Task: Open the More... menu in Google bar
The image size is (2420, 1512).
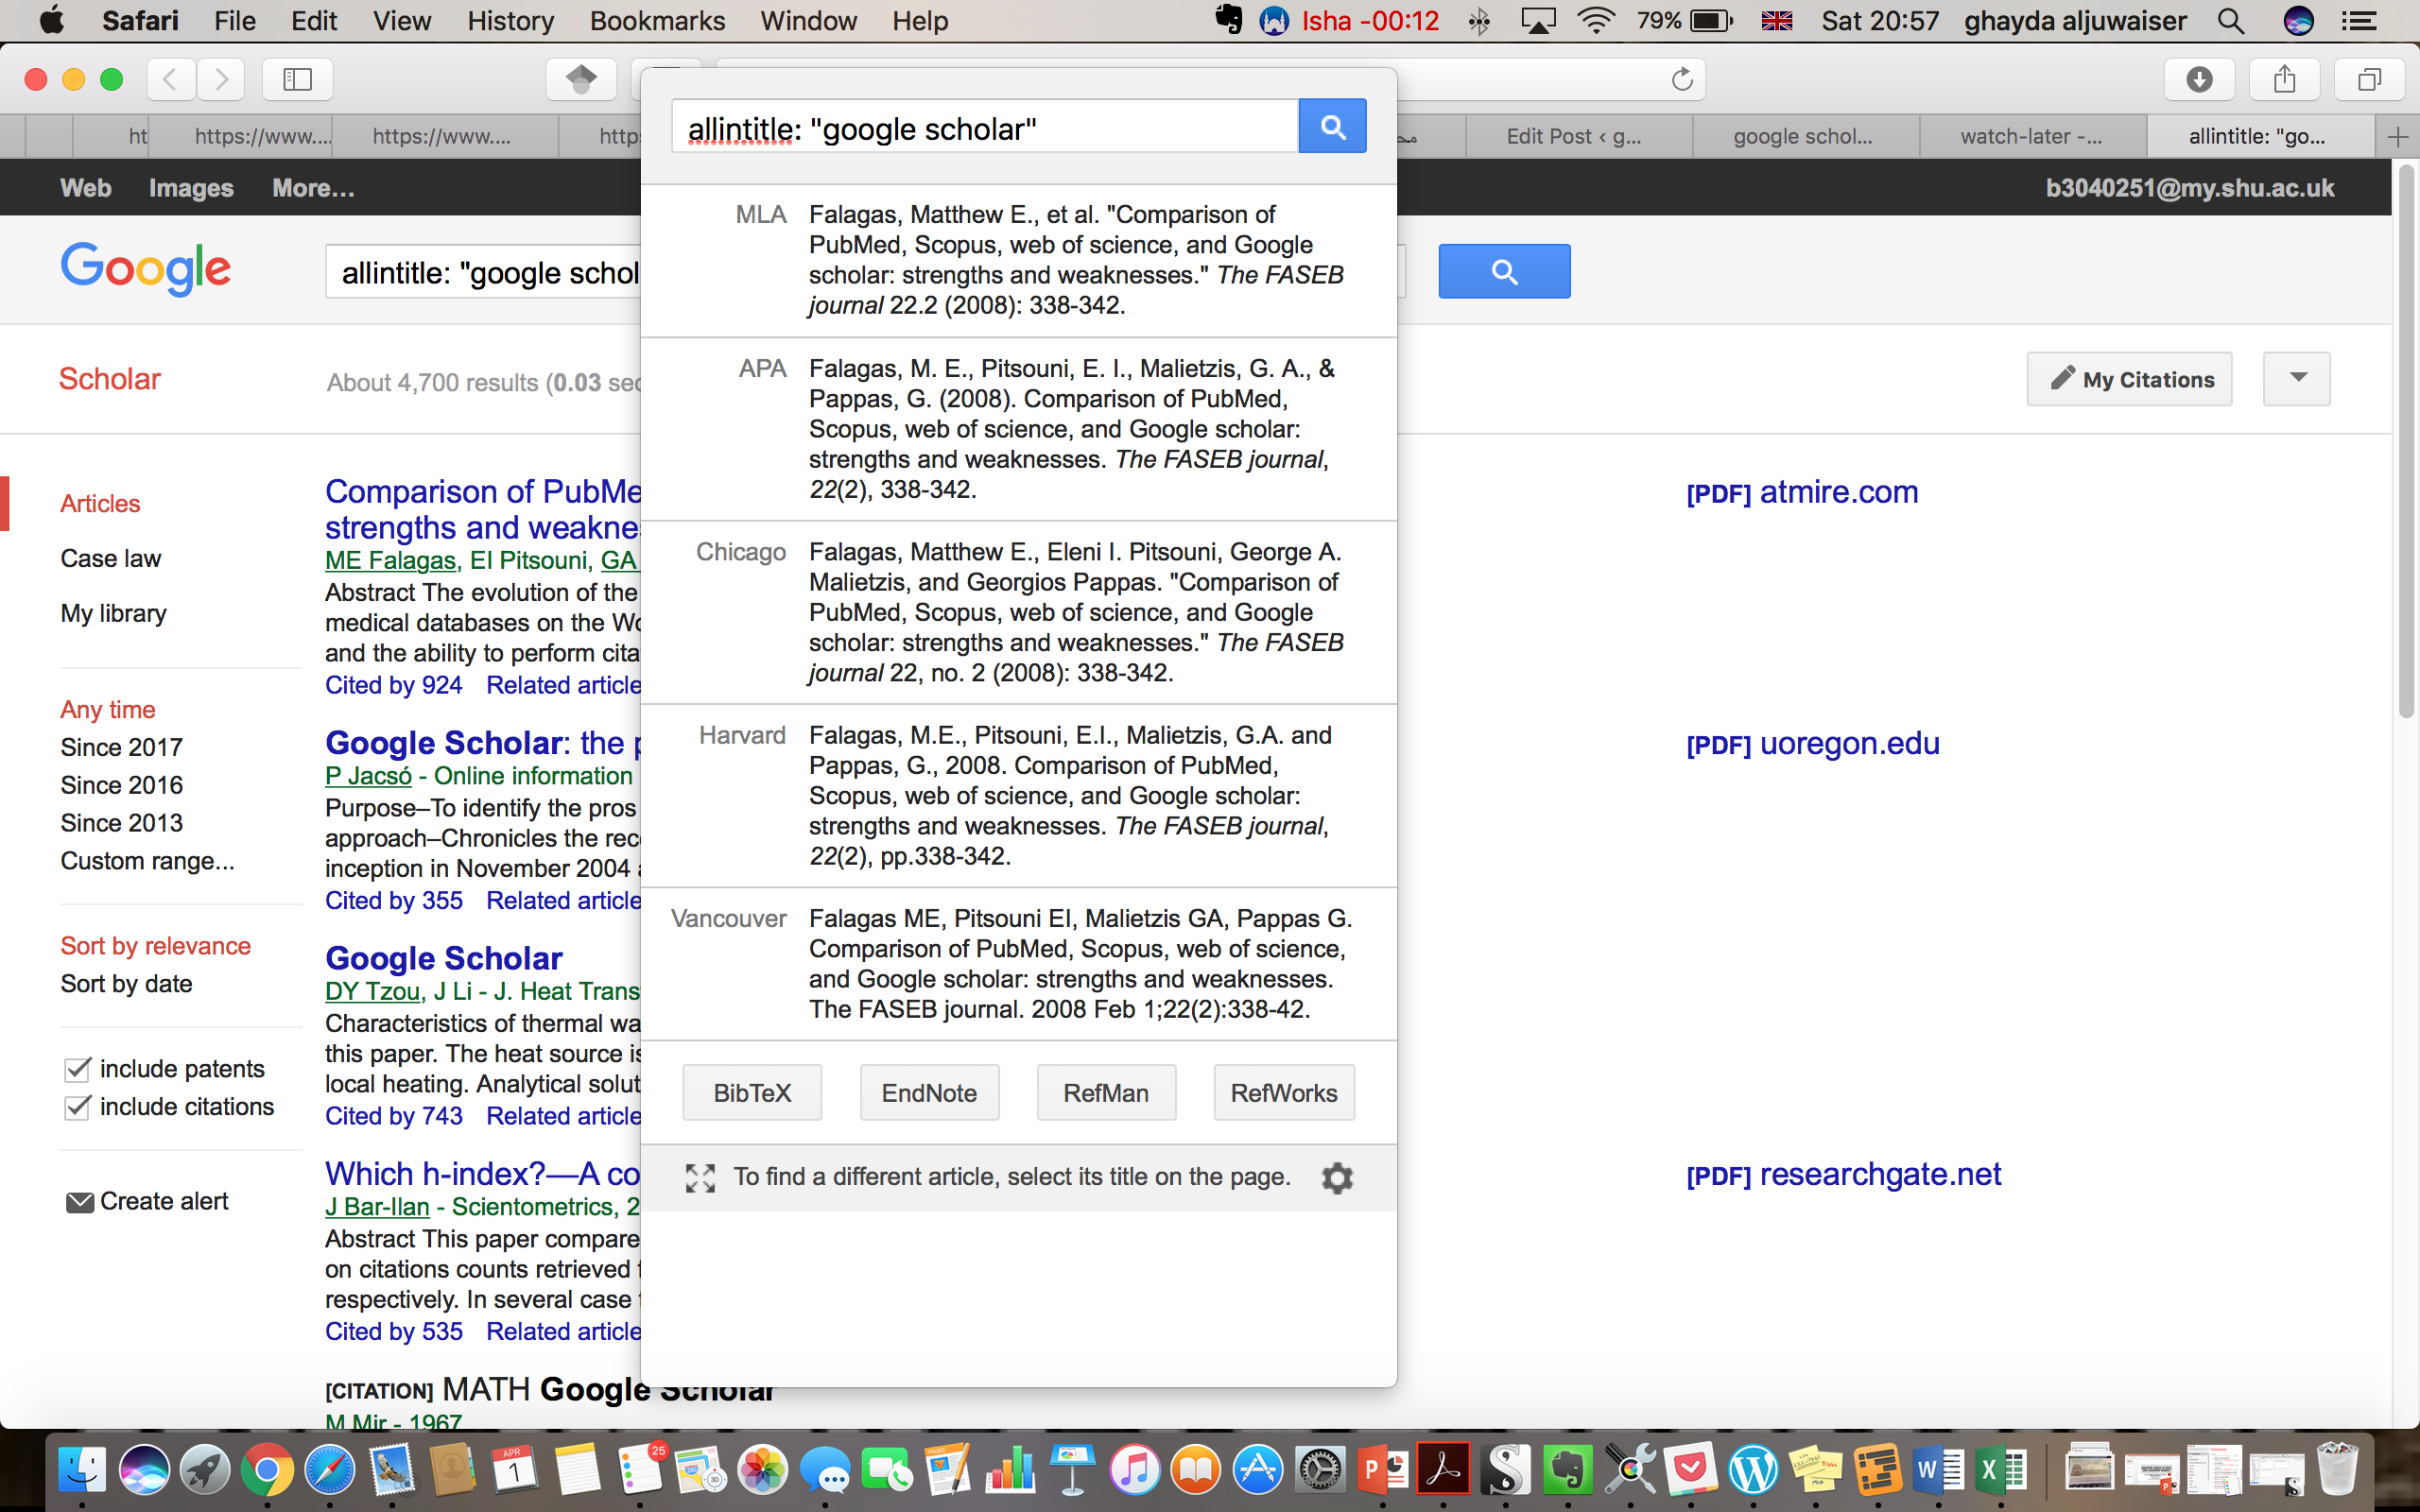Action: (313, 188)
